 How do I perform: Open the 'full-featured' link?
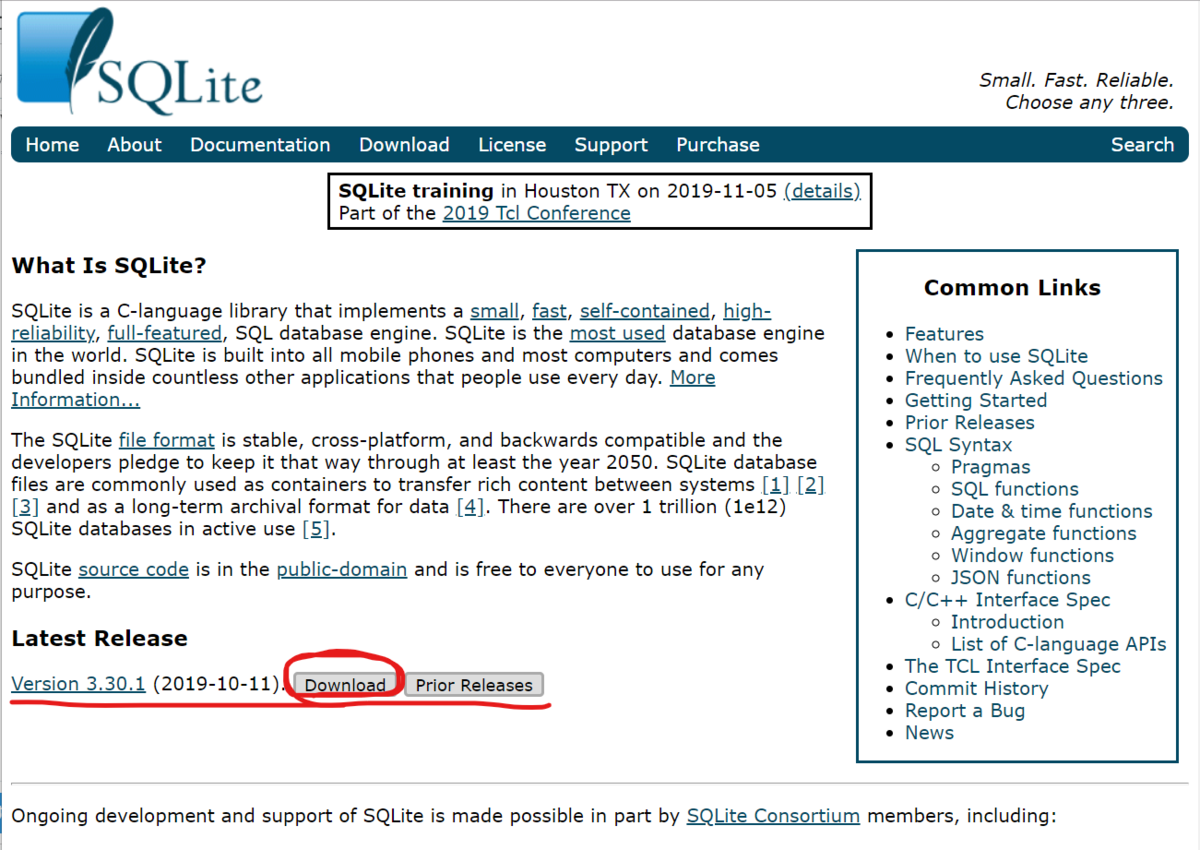tap(165, 333)
